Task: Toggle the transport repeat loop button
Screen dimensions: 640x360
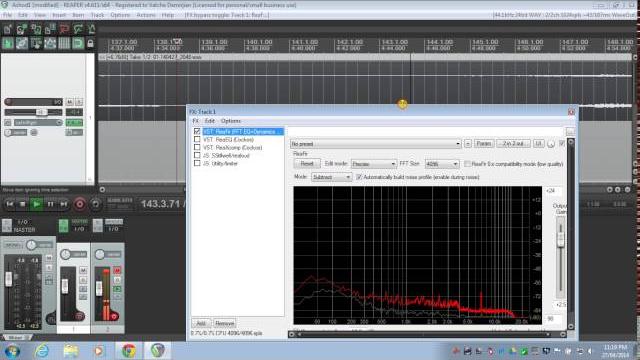Action: click(95, 204)
